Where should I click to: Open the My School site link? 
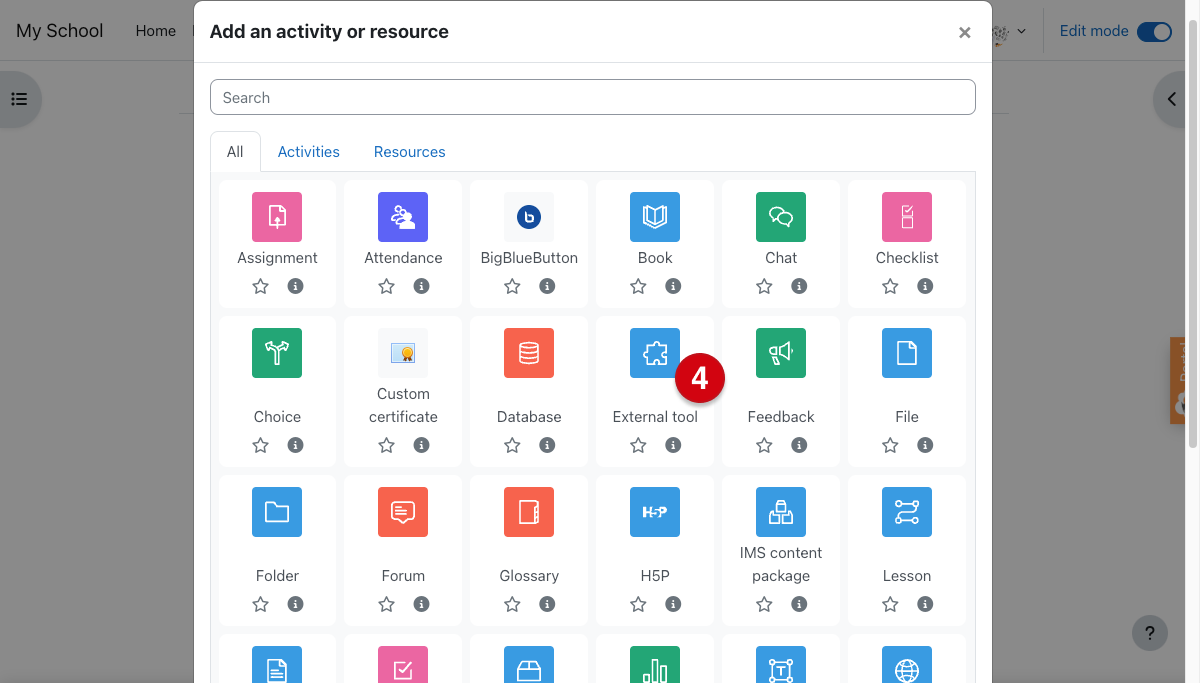click(60, 31)
